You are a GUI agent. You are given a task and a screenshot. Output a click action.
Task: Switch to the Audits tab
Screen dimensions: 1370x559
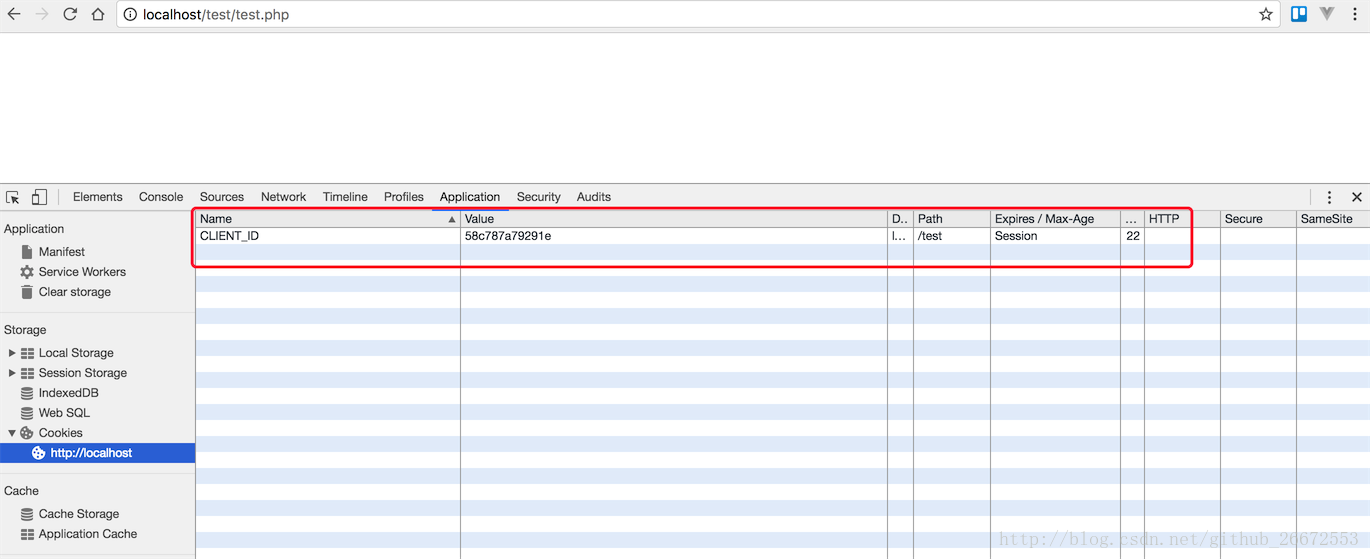pos(594,197)
